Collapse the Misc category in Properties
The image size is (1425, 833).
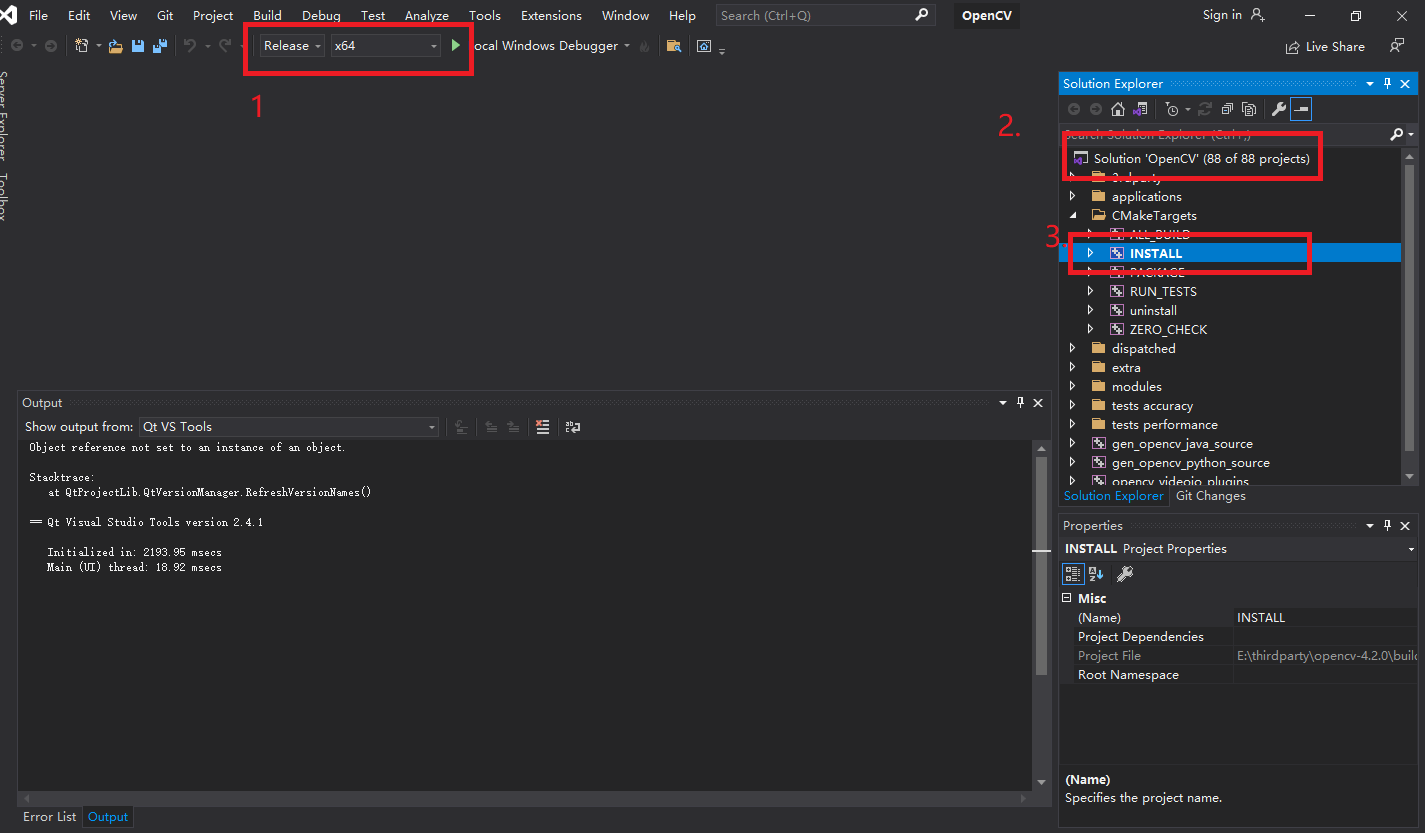tap(1067, 598)
